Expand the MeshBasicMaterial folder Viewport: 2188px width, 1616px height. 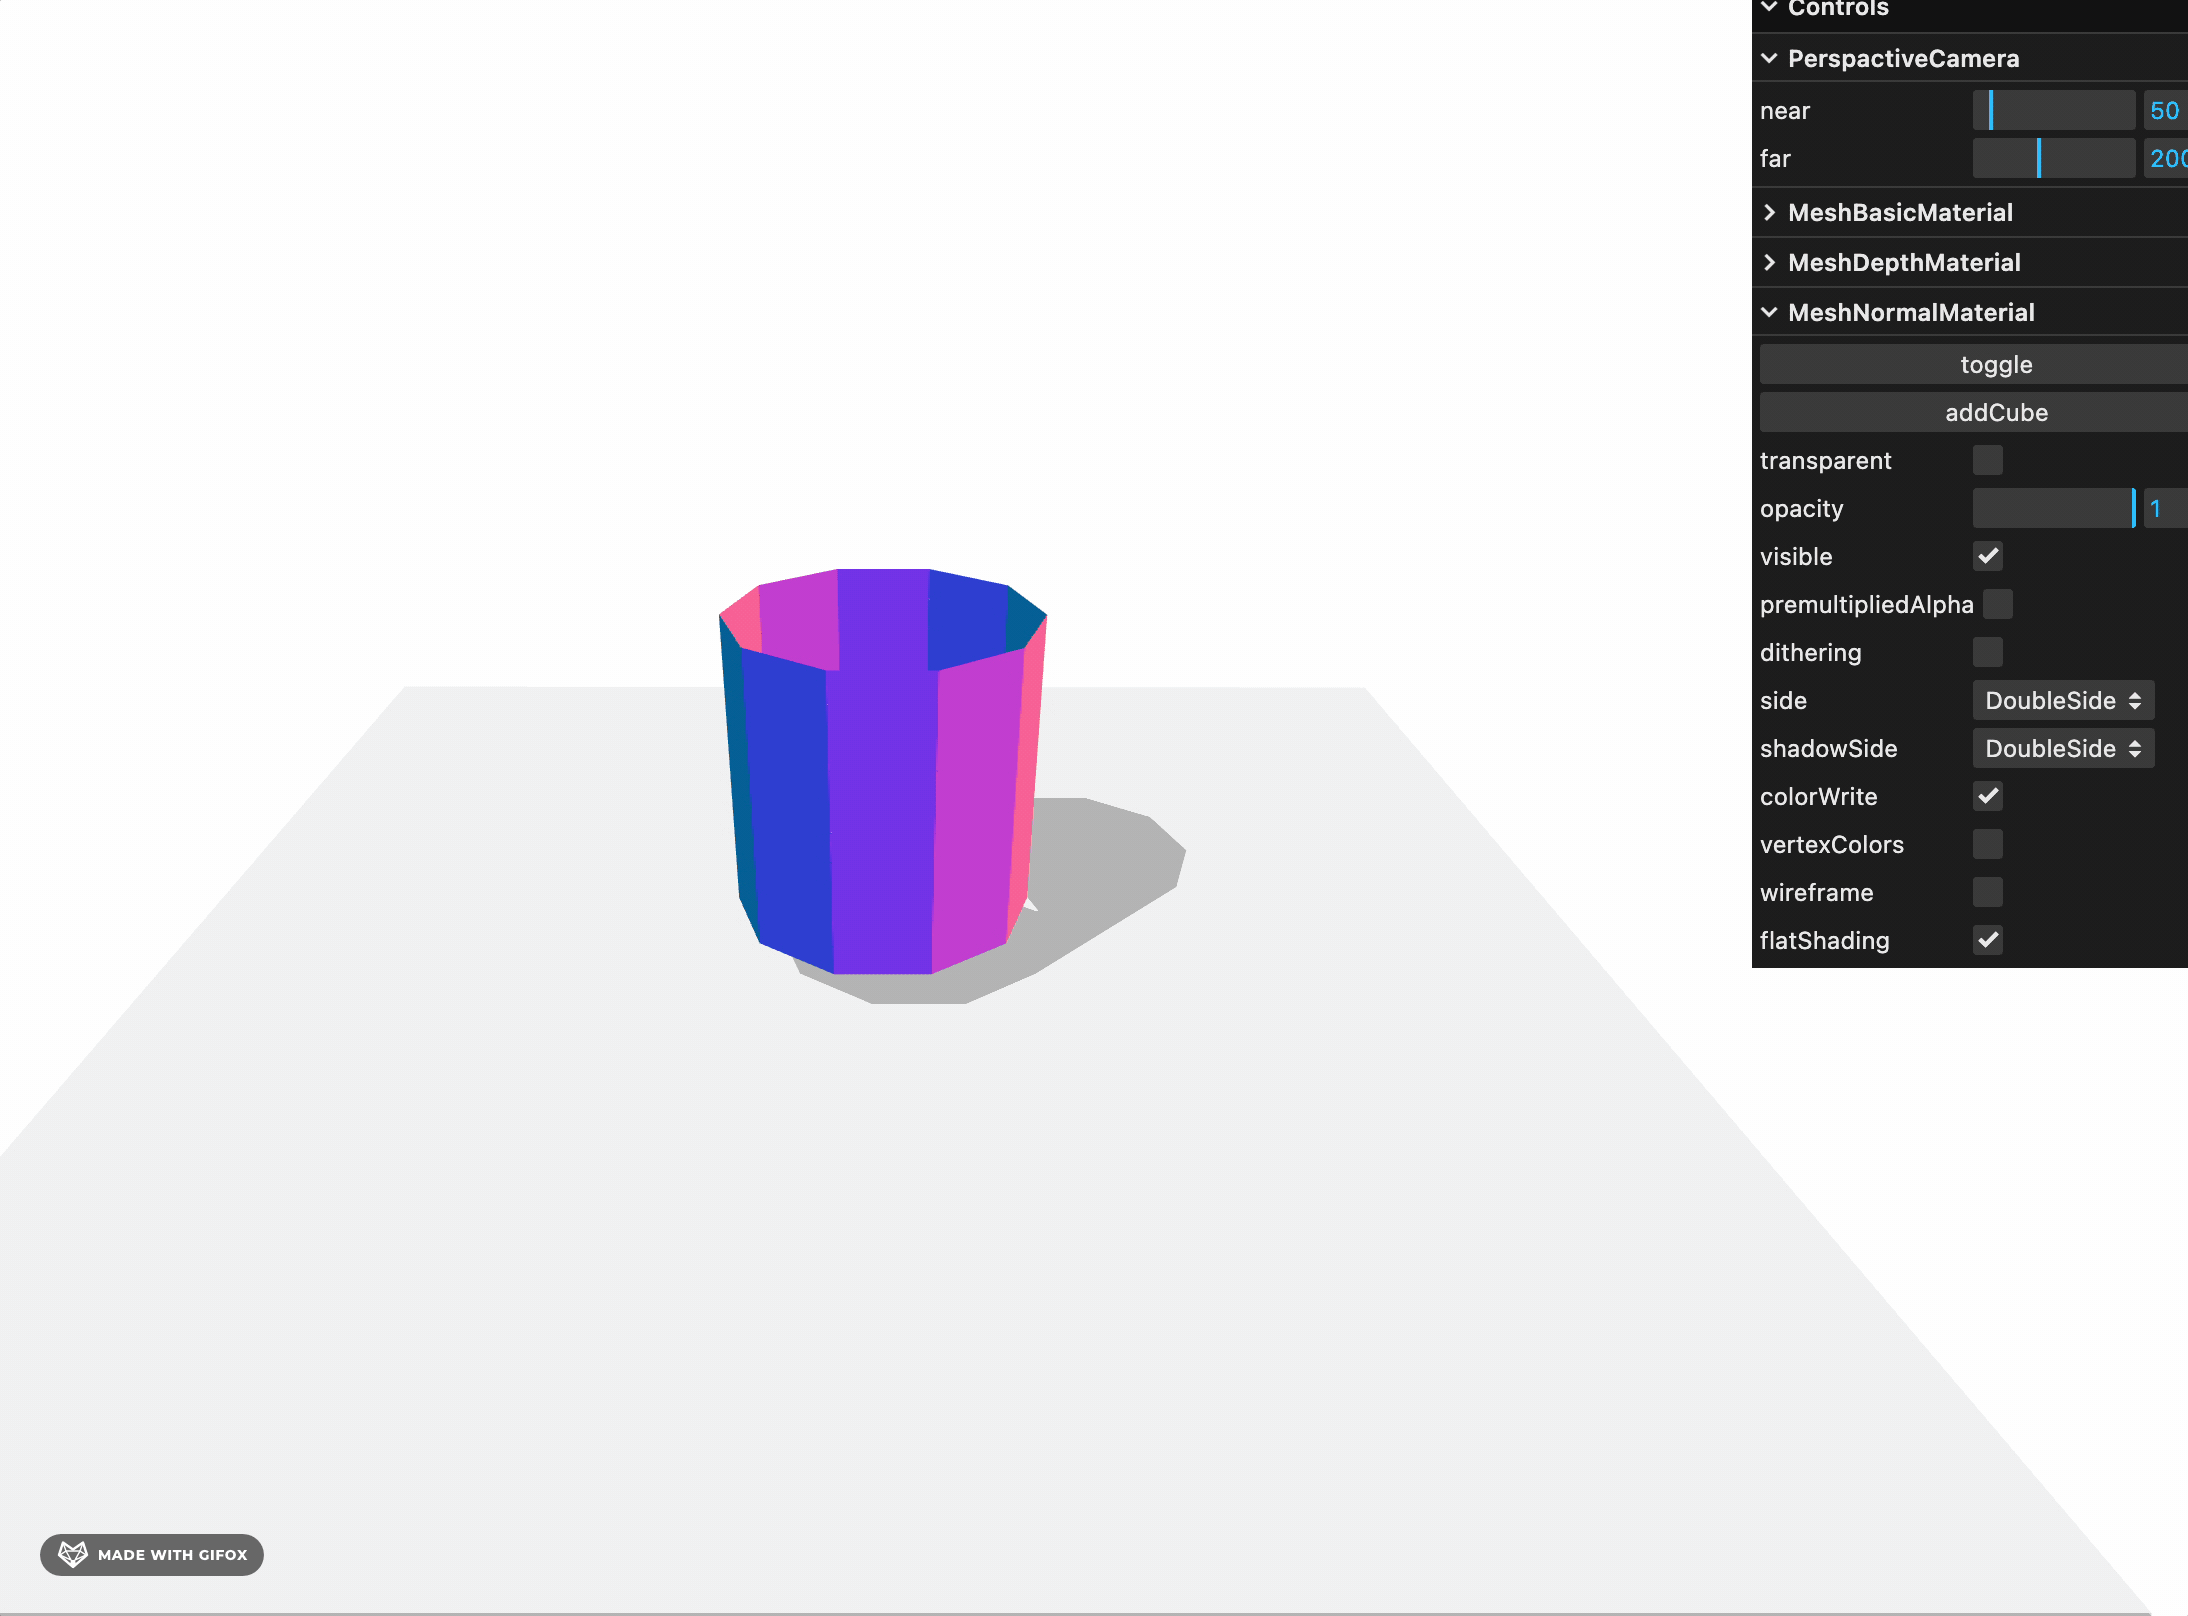point(1900,212)
